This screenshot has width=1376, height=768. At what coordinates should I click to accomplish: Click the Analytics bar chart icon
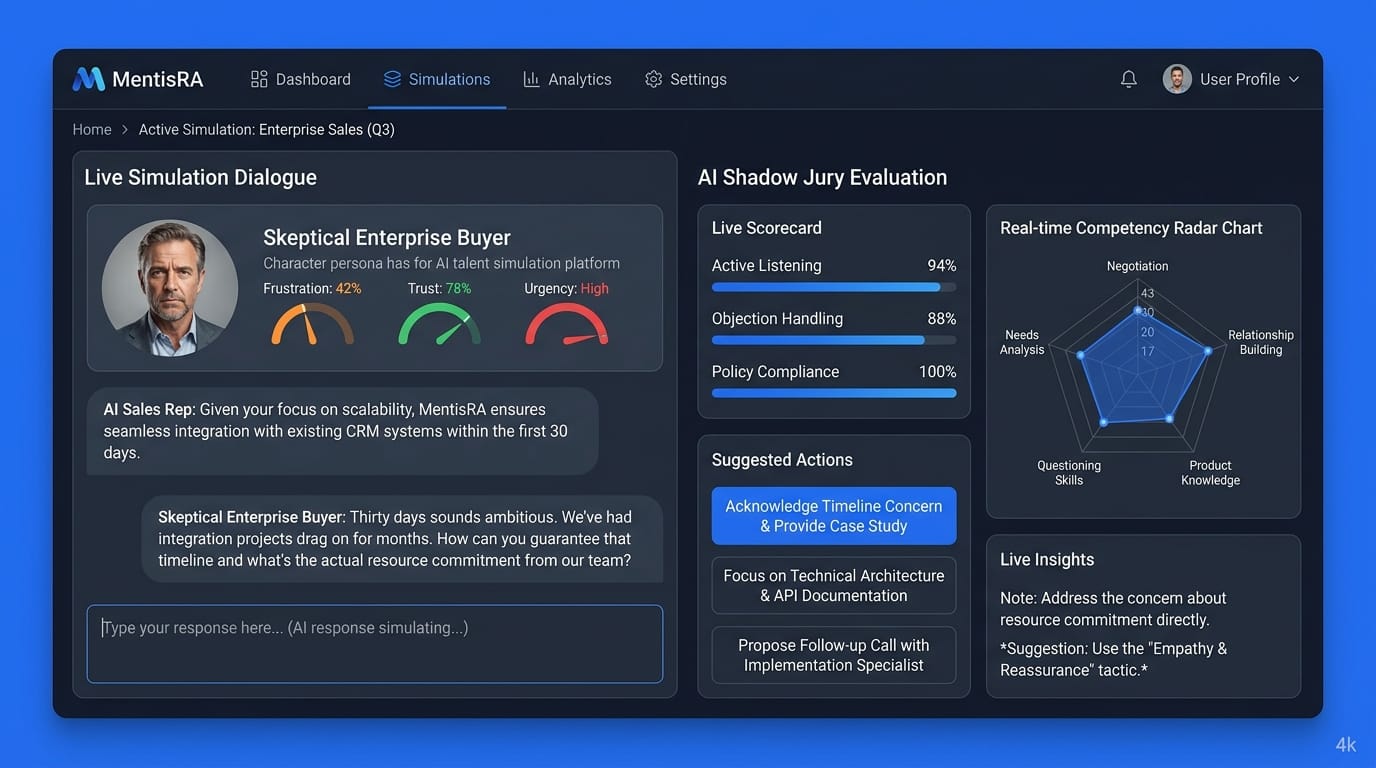tap(531, 79)
